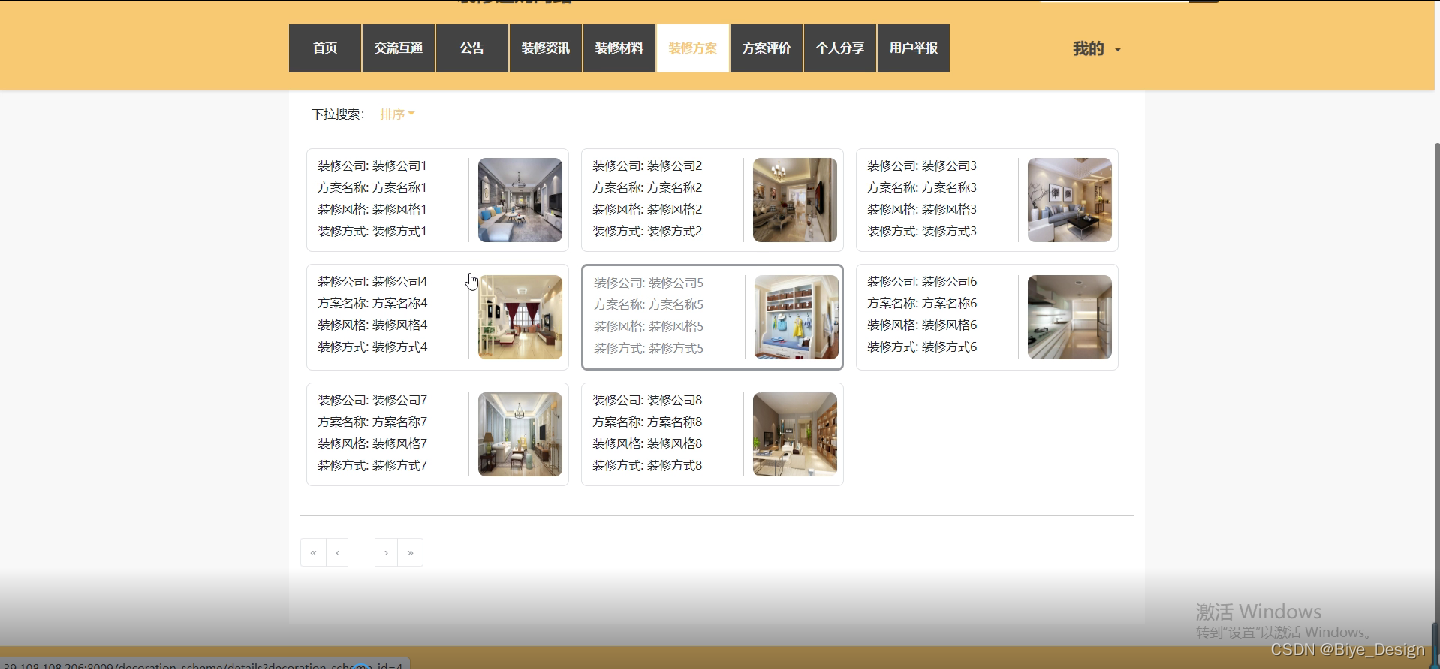
Task: Click the text 装修风格3
Action: pos(950,210)
